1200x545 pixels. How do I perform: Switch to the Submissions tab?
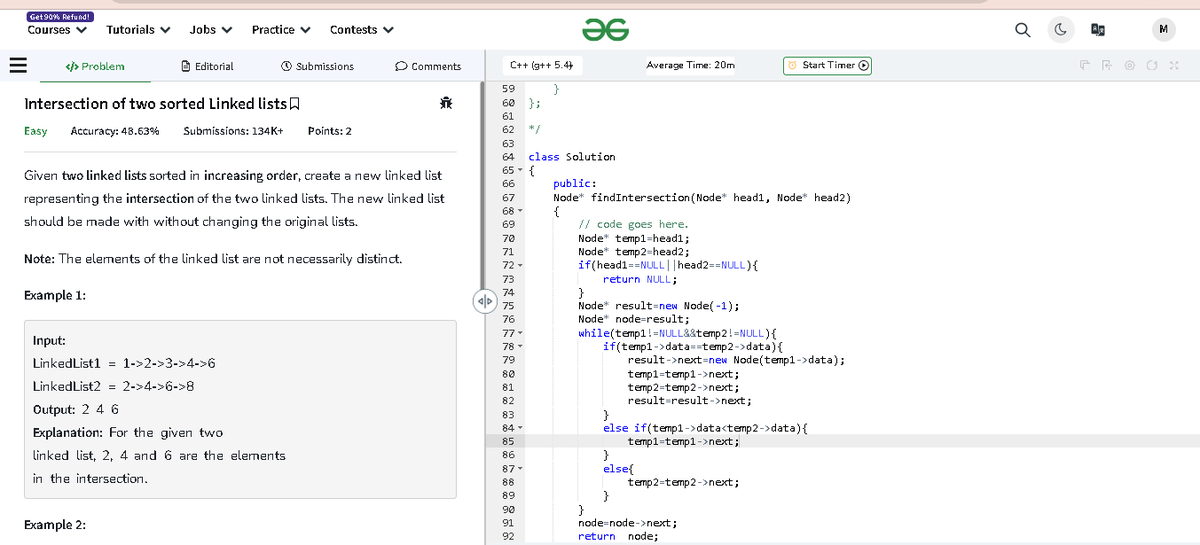318,67
